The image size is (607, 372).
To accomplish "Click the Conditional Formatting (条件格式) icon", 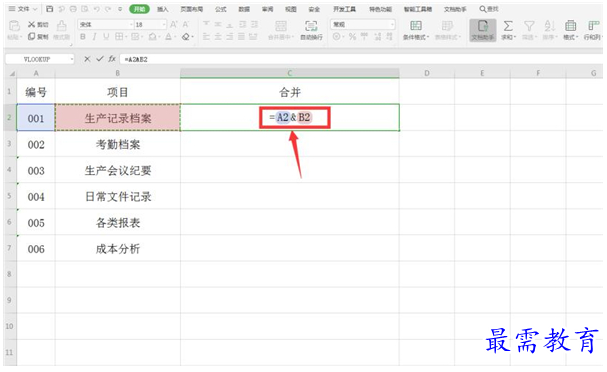I will click(416, 26).
